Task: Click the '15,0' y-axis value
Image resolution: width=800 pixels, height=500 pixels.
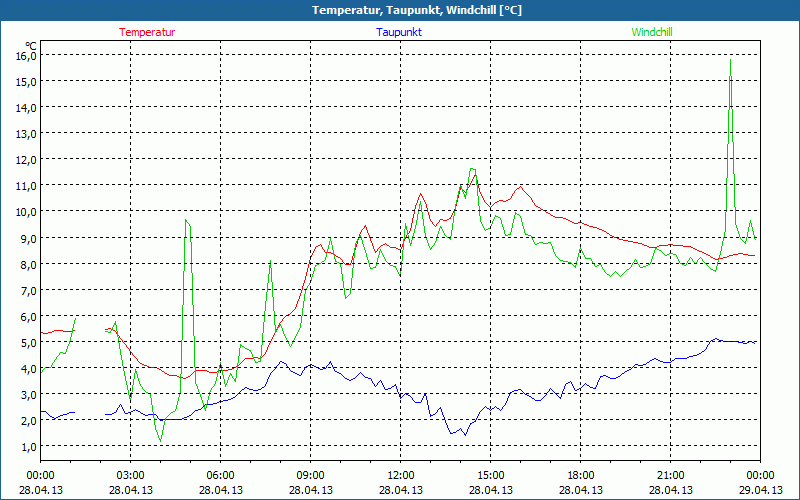Action: 26,81
